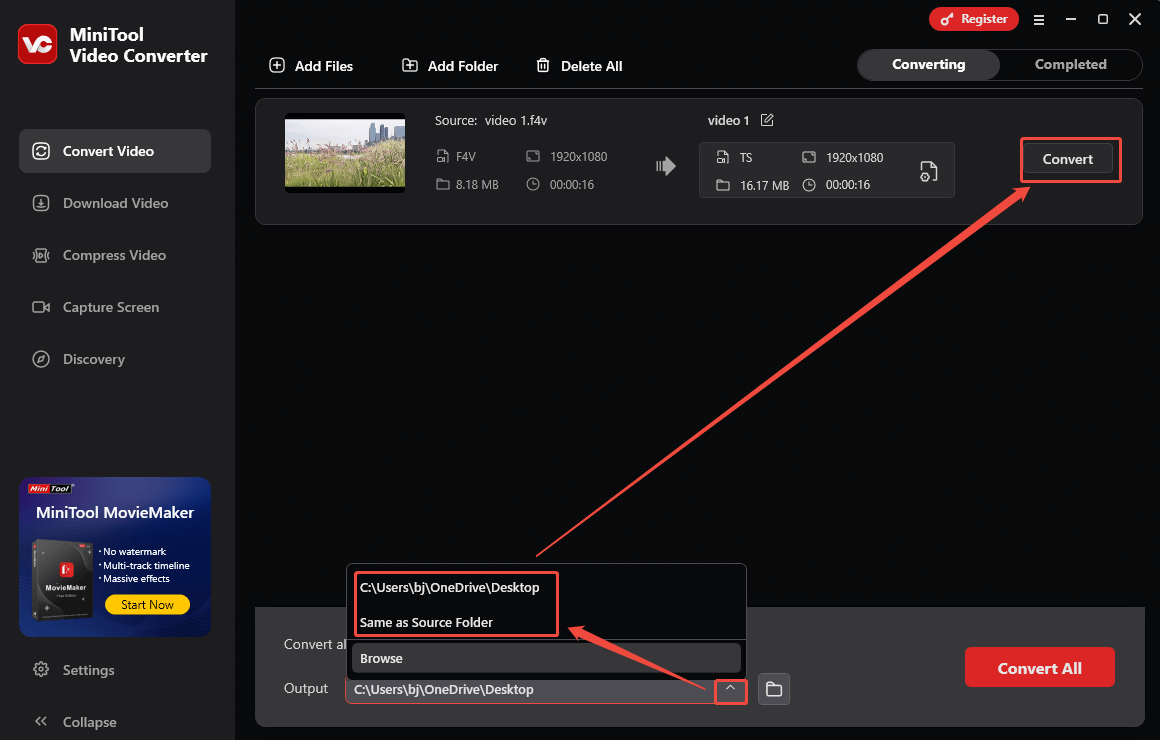This screenshot has height=740, width=1160.
Task: Click the source F4V format label
Action: click(465, 157)
